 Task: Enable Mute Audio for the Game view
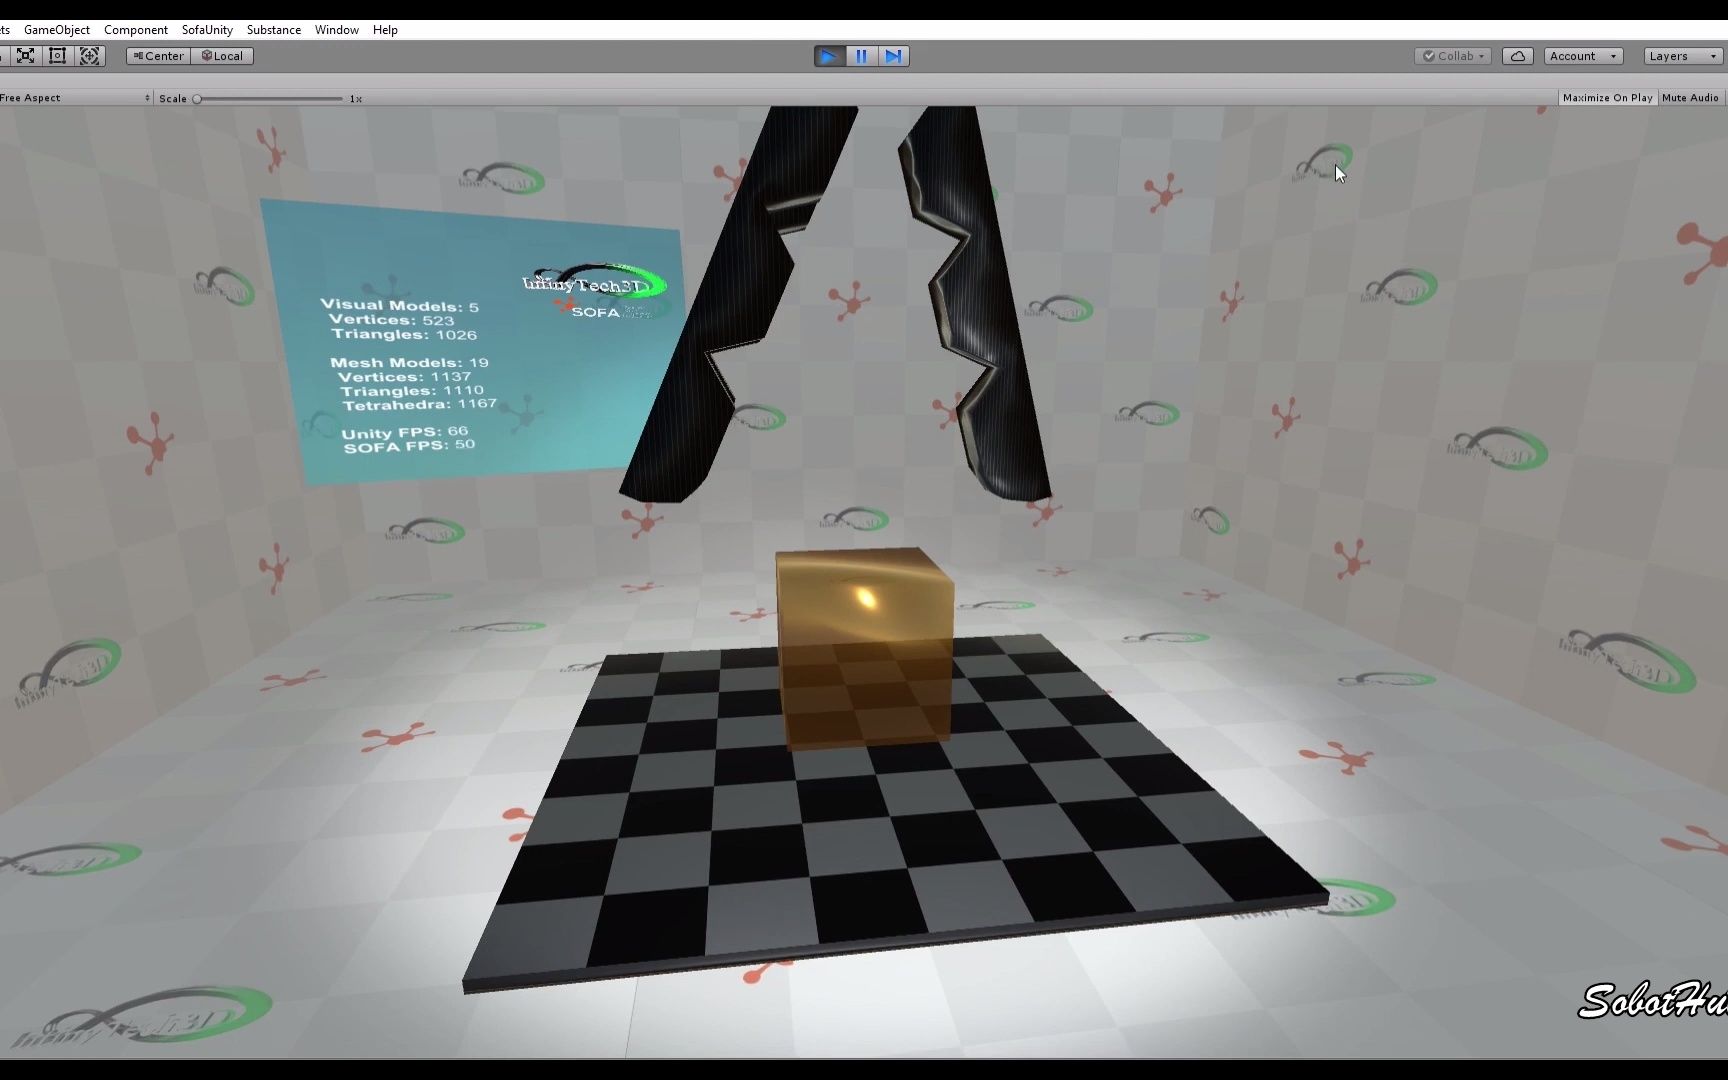click(x=1690, y=97)
